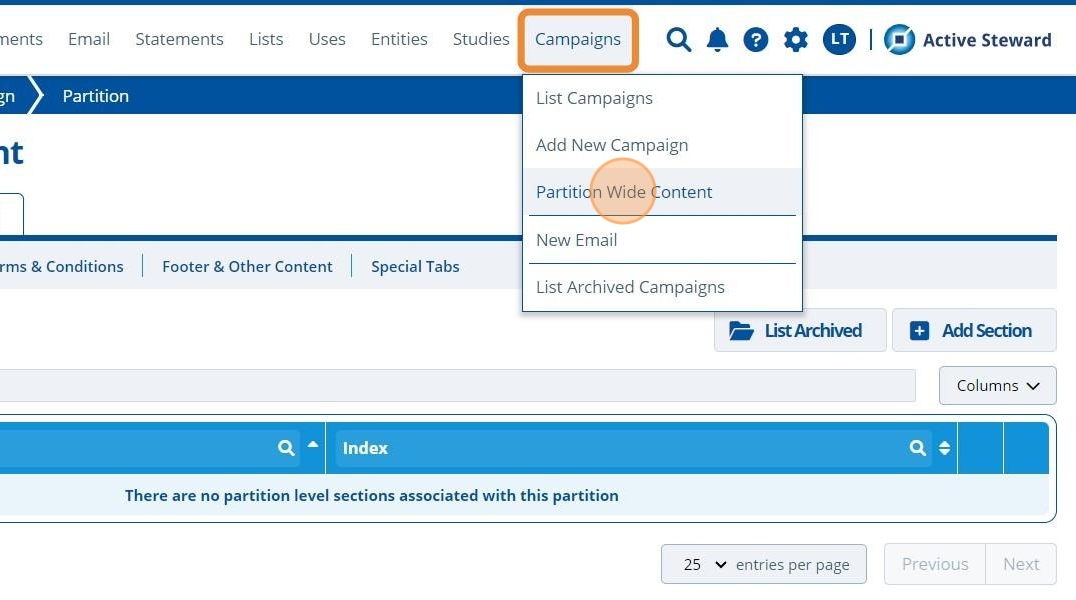Viewport: 1076px width, 600px height.
Task: Click the Add Section button
Action: pyautogui.click(x=973, y=331)
